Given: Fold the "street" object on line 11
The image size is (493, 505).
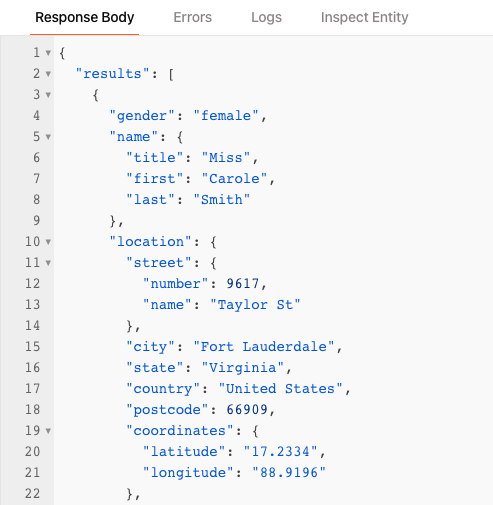Looking at the screenshot, I should 48,263.
